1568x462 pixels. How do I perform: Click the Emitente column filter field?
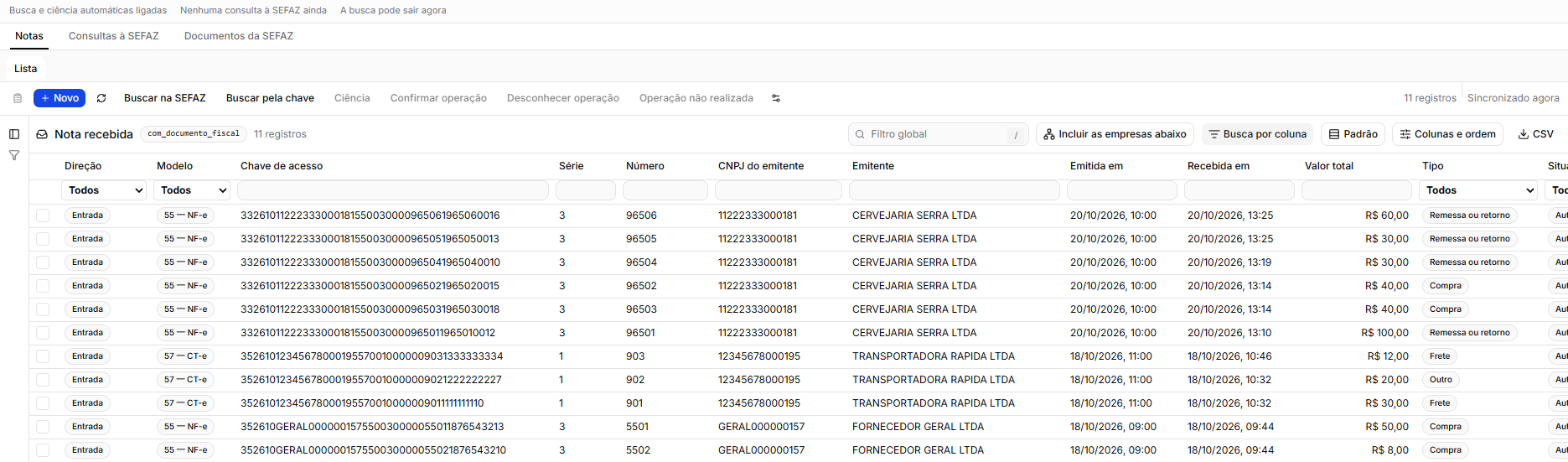pos(954,190)
